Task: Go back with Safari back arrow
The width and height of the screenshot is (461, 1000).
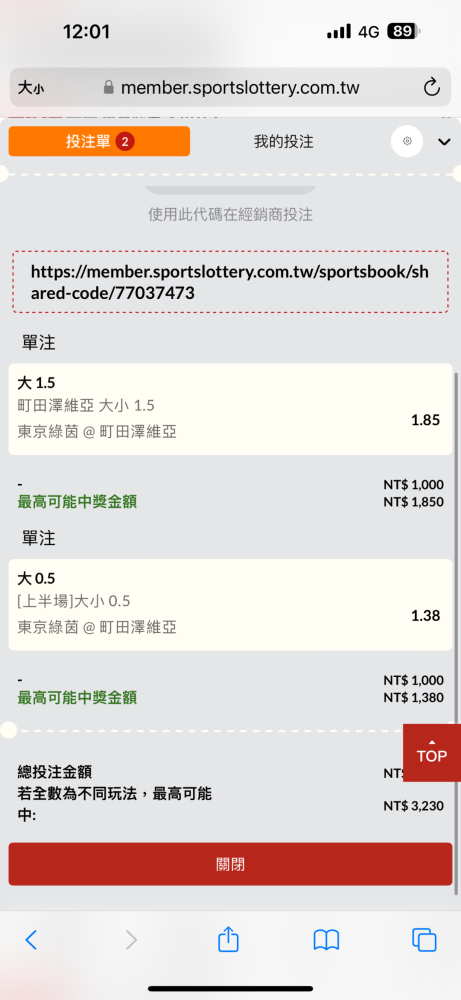Action: [31, 939]
